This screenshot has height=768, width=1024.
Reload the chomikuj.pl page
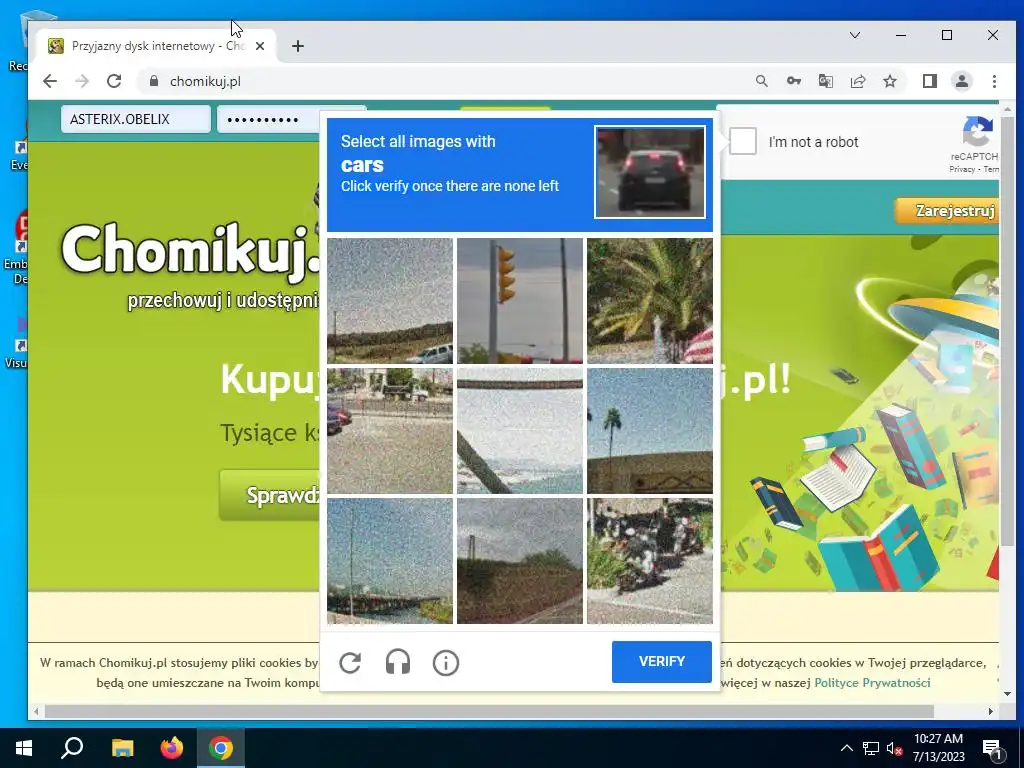point(114,81)
